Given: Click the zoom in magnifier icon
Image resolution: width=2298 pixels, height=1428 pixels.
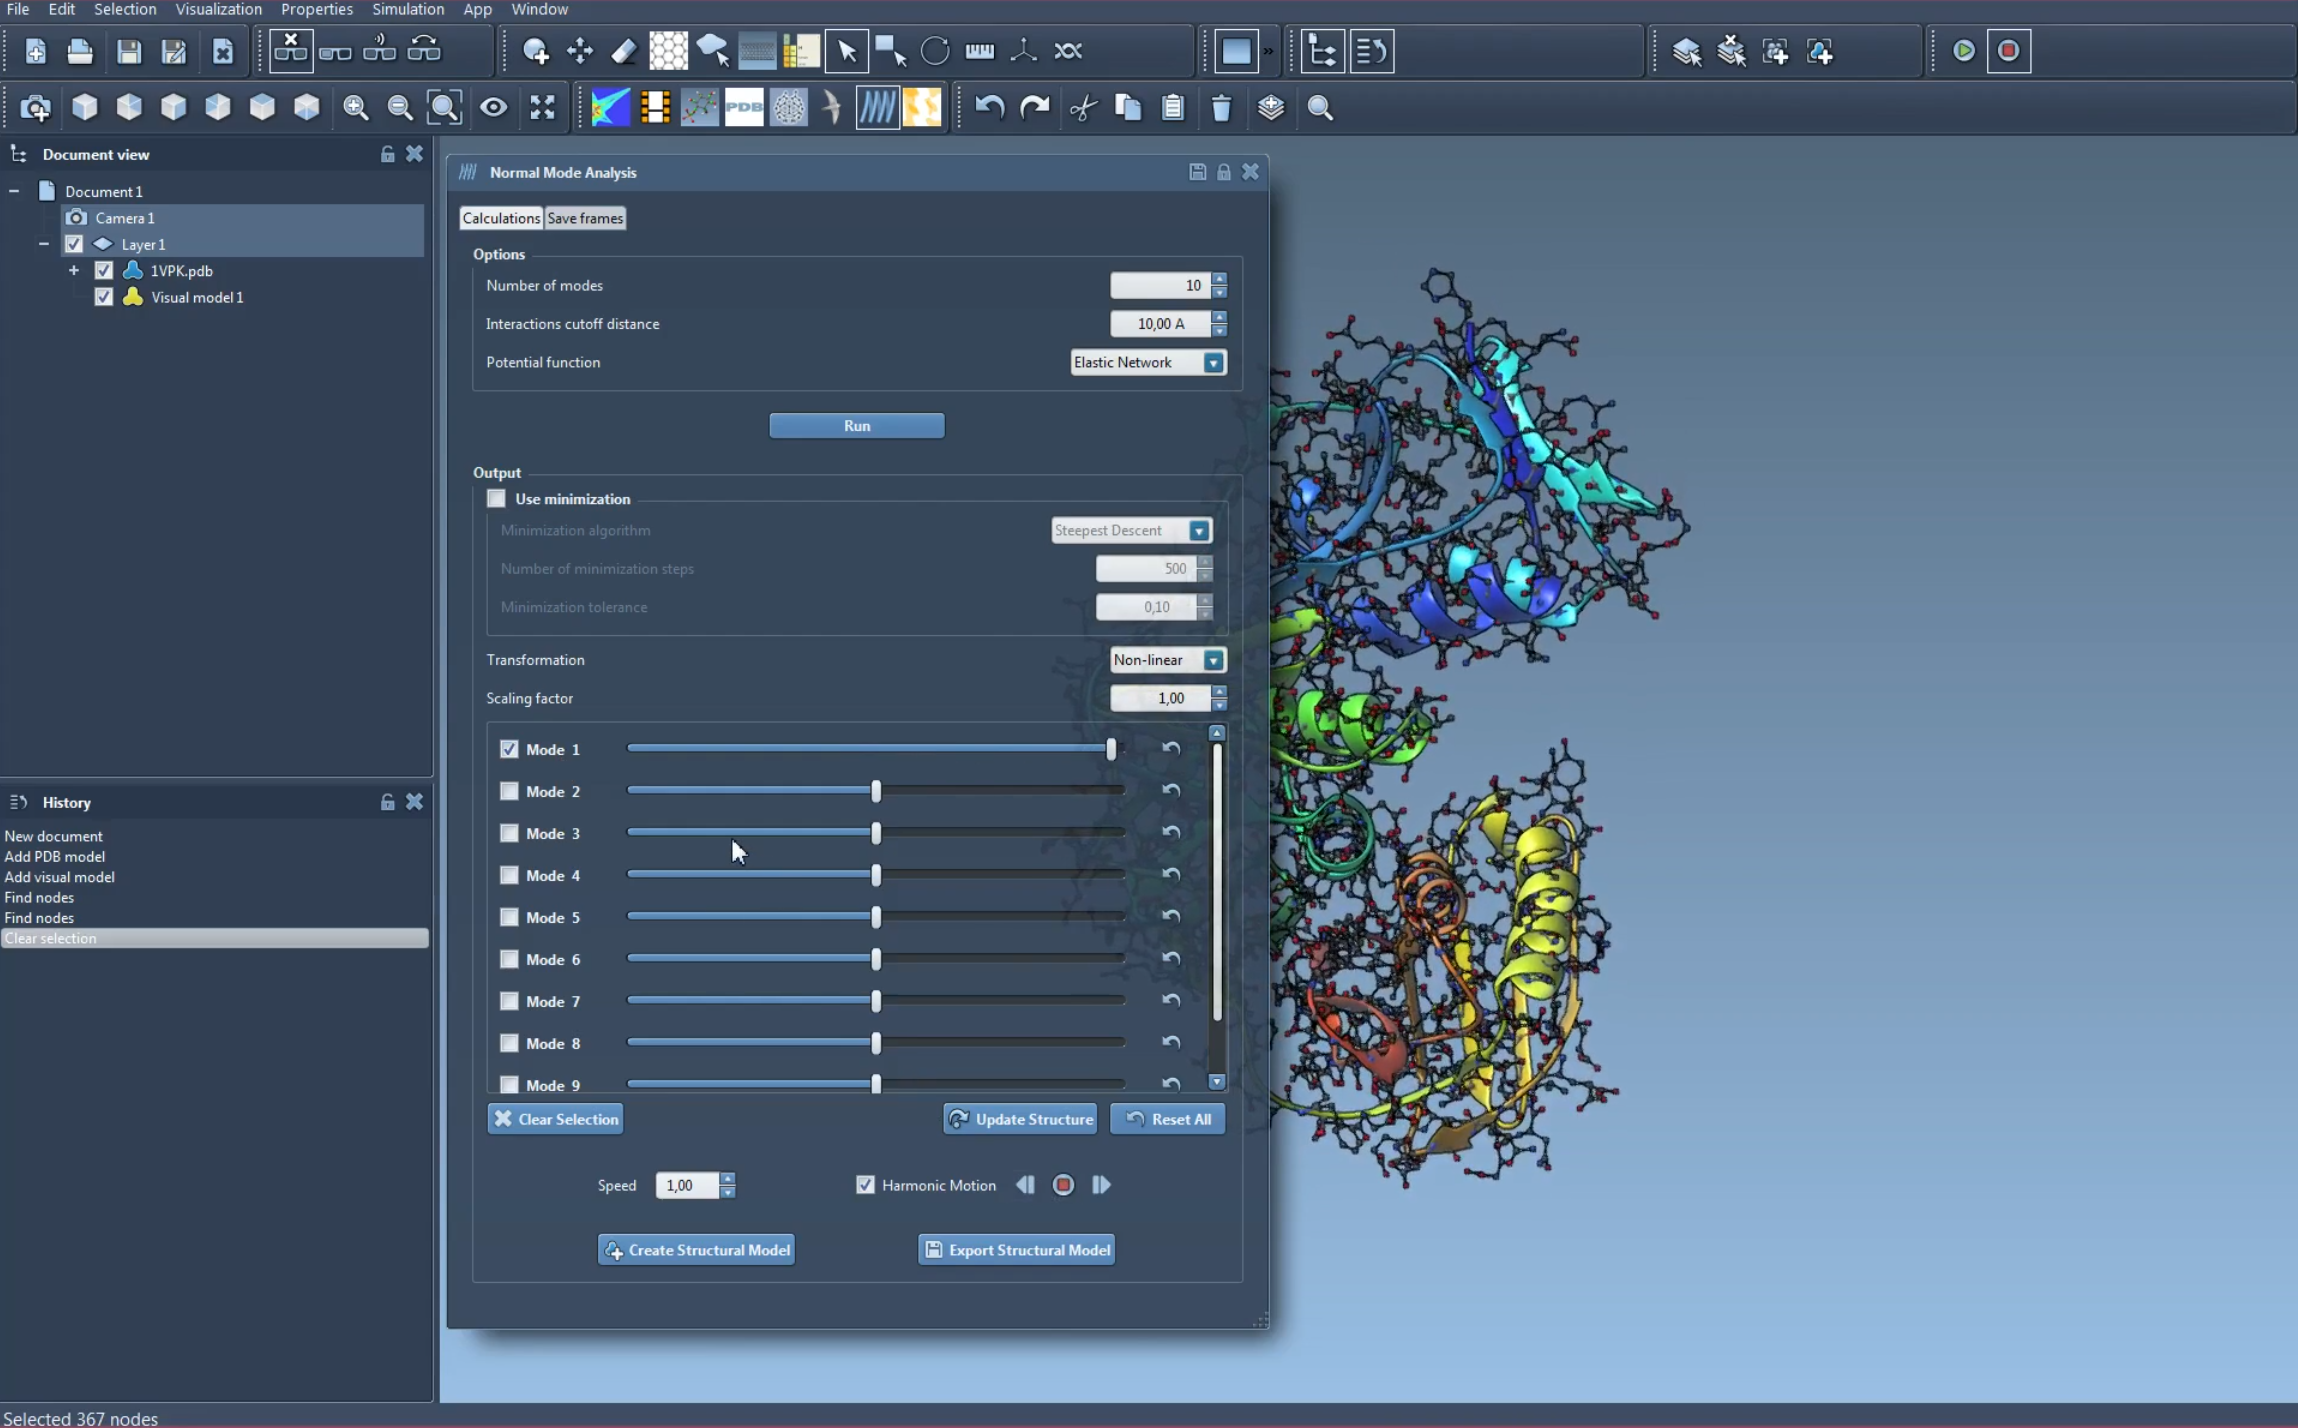Looking at the screenshot, I should [x=355, y=107].
